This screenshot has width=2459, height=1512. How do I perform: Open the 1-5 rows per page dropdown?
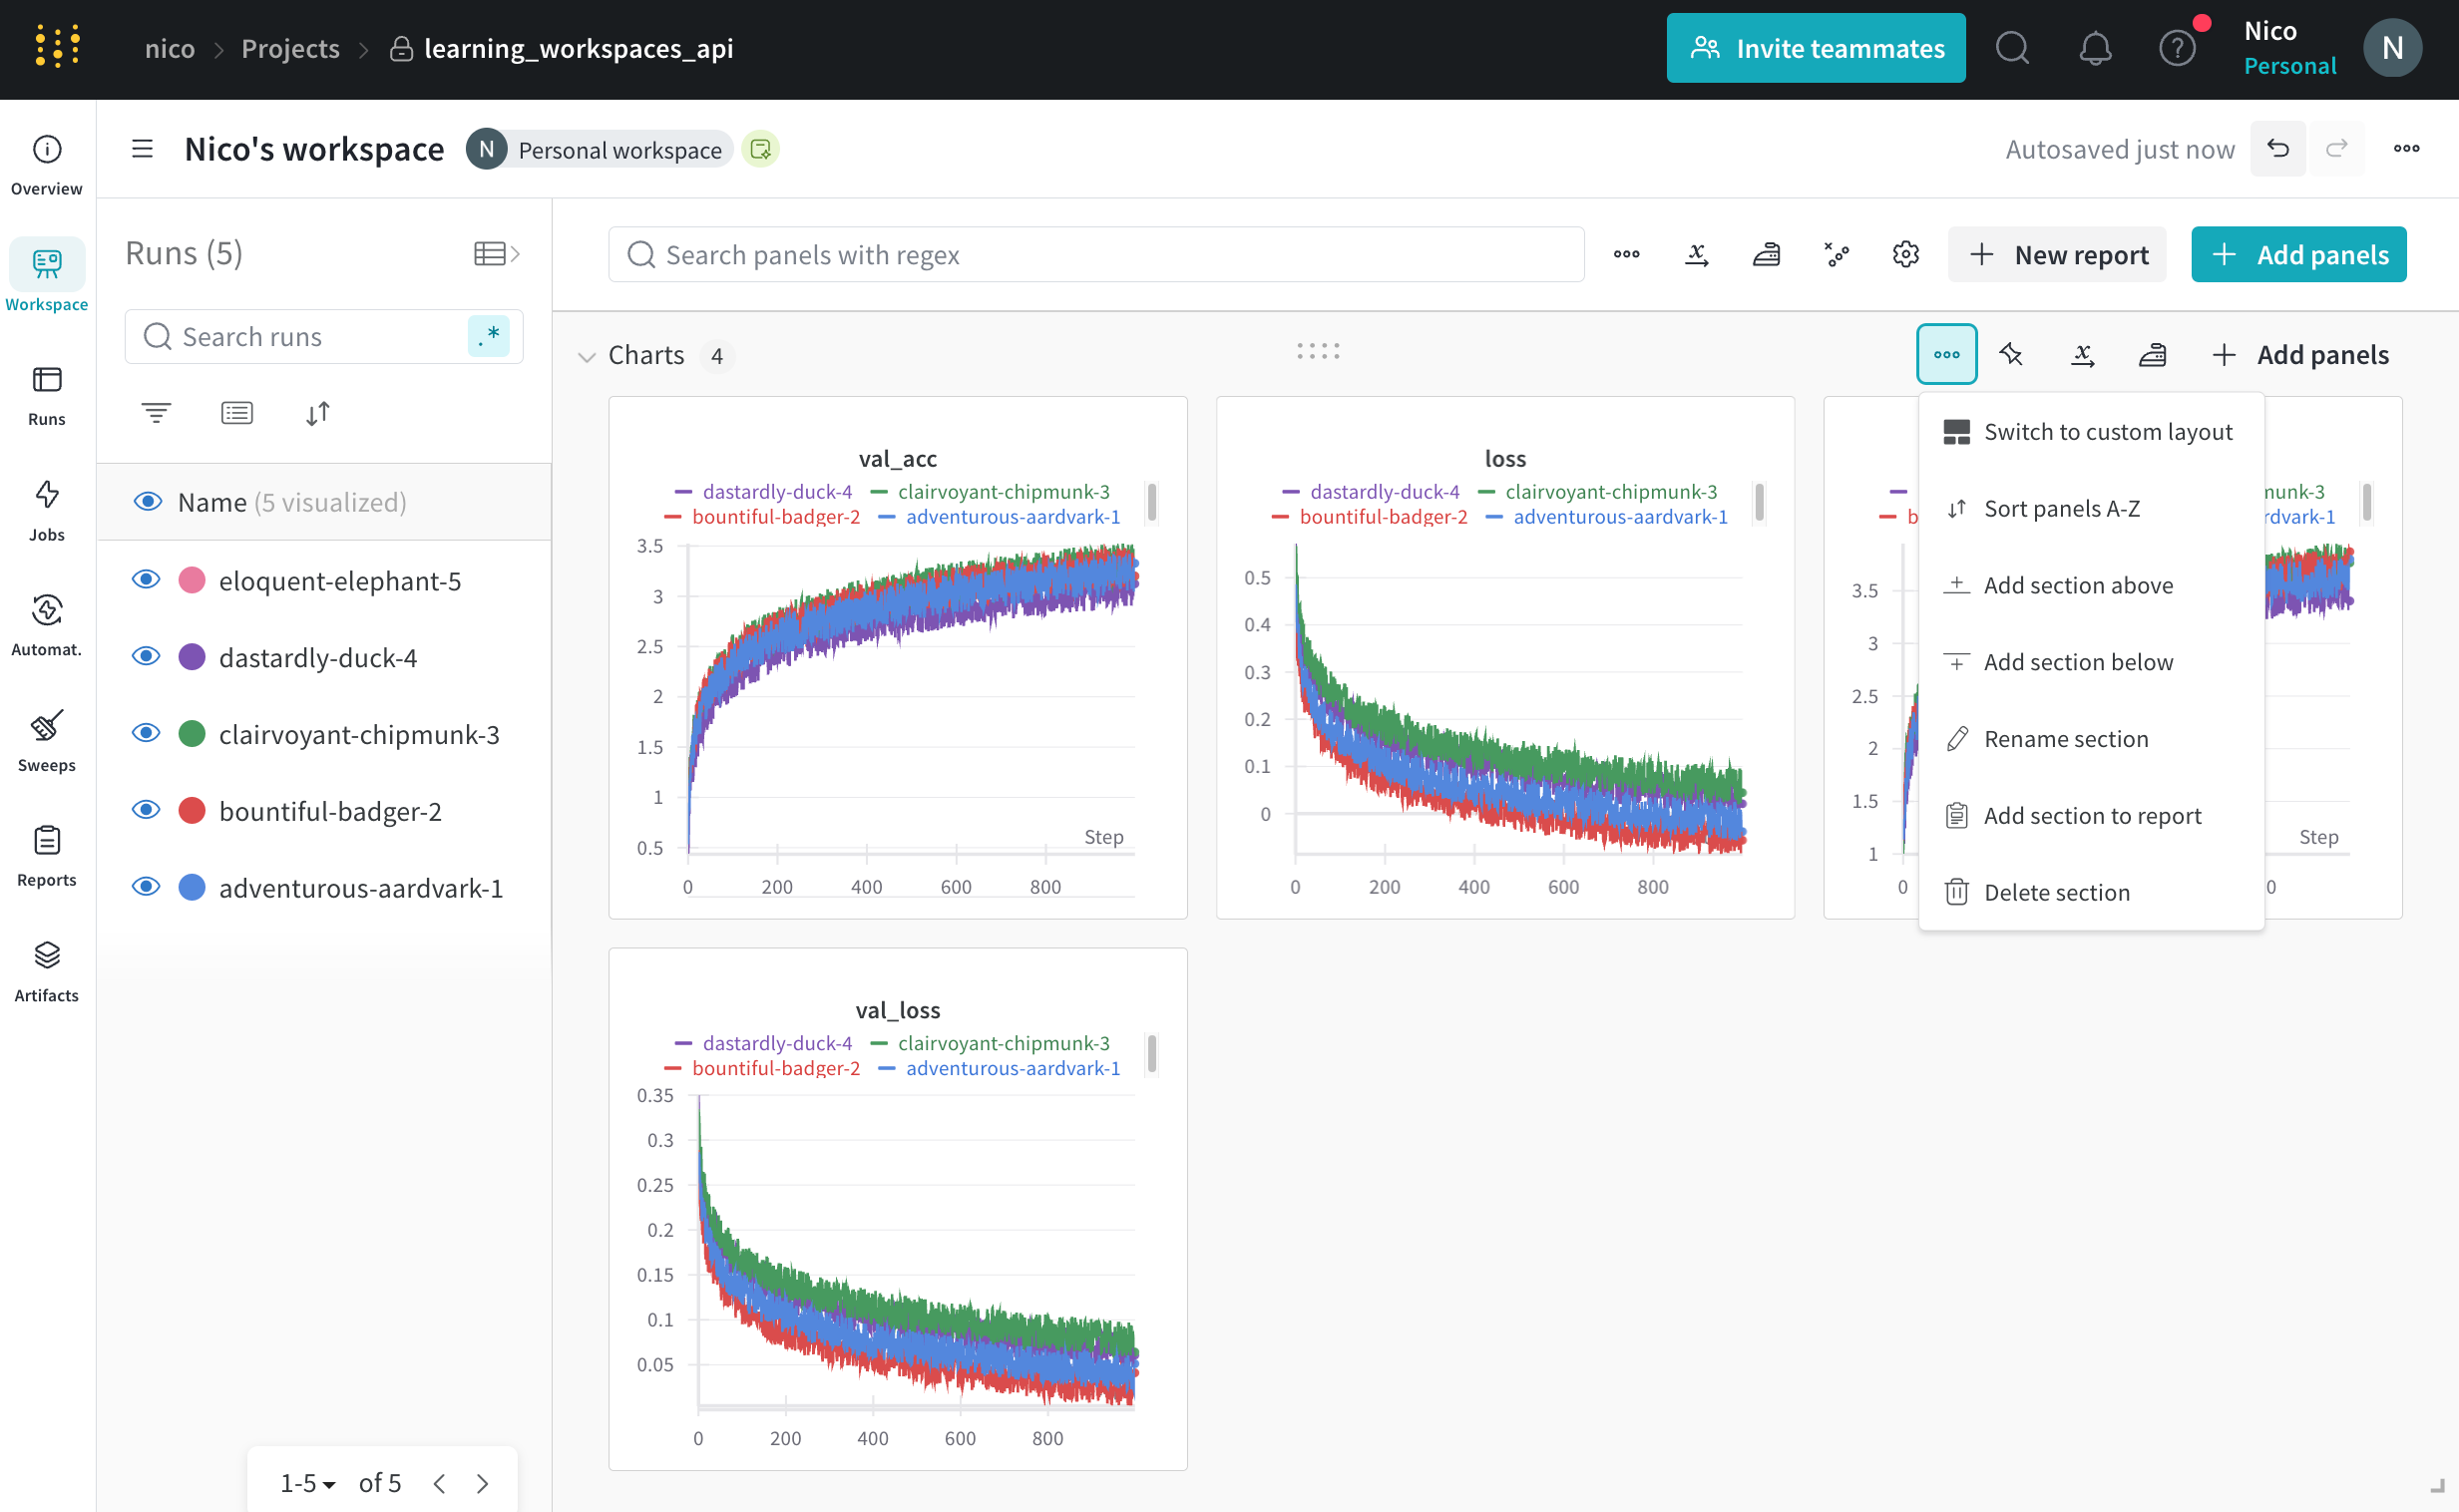(307, 1483)
